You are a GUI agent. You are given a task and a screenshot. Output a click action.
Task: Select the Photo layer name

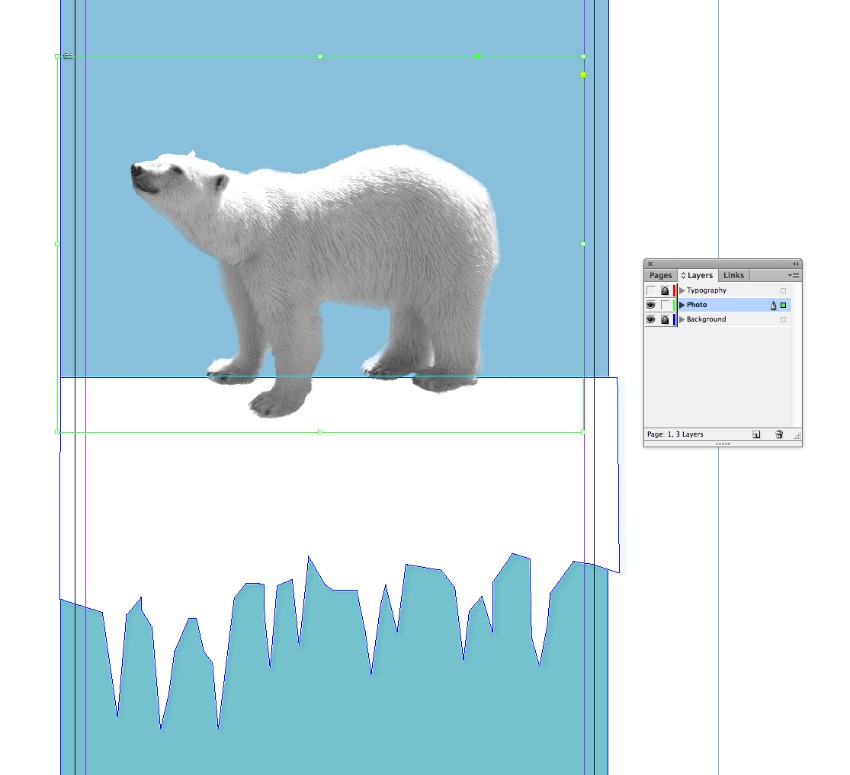click(697, 305)
